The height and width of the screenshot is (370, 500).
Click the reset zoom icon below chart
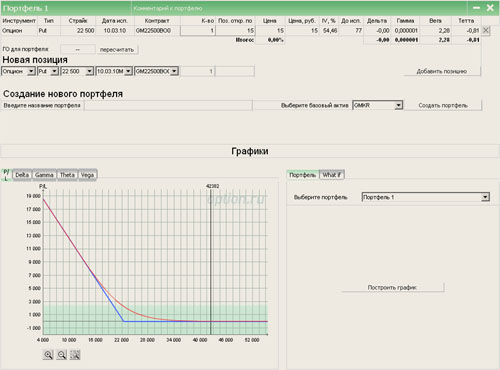75,355
